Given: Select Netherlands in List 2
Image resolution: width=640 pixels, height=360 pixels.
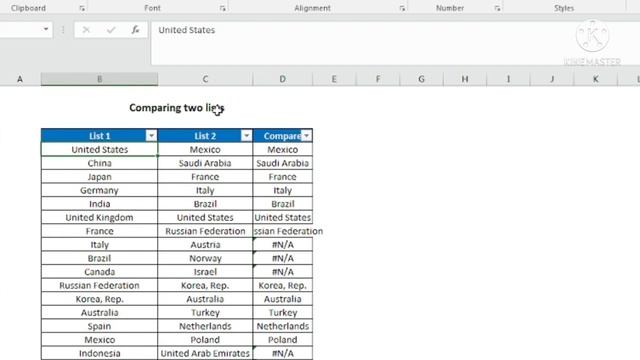Looking at the screenshot, I should (x=205, y=326).
